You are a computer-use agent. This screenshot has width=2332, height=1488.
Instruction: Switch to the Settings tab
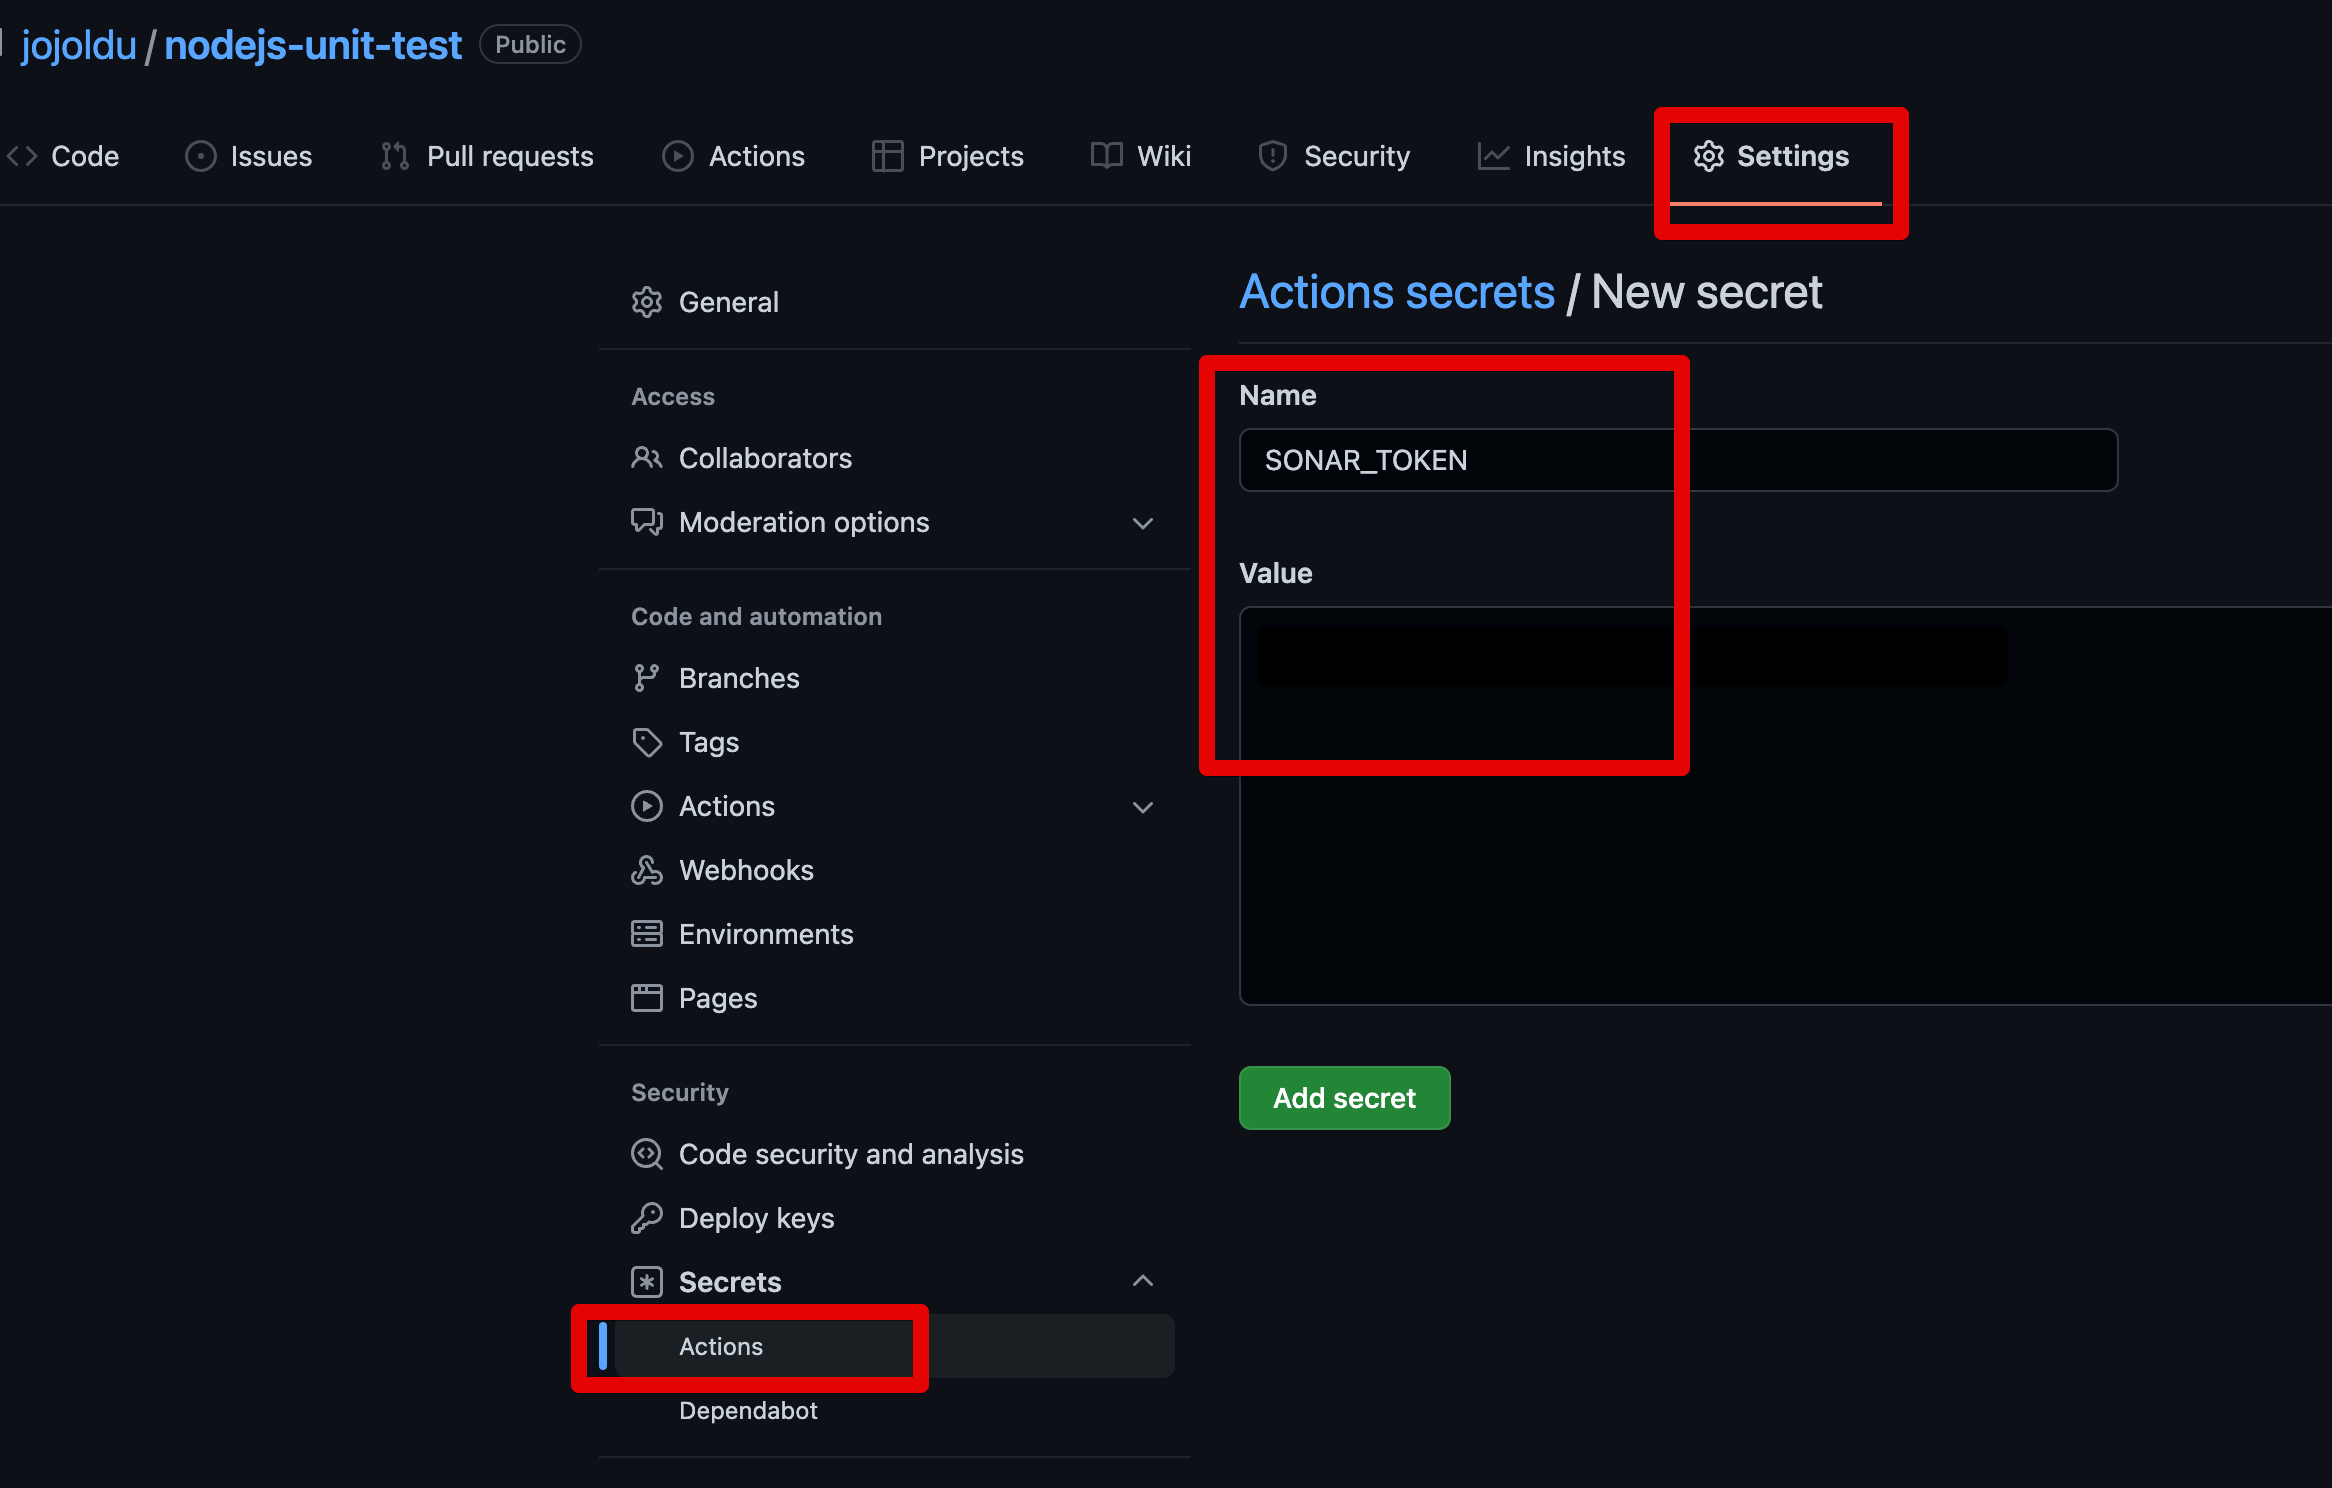pos(1791,156)
